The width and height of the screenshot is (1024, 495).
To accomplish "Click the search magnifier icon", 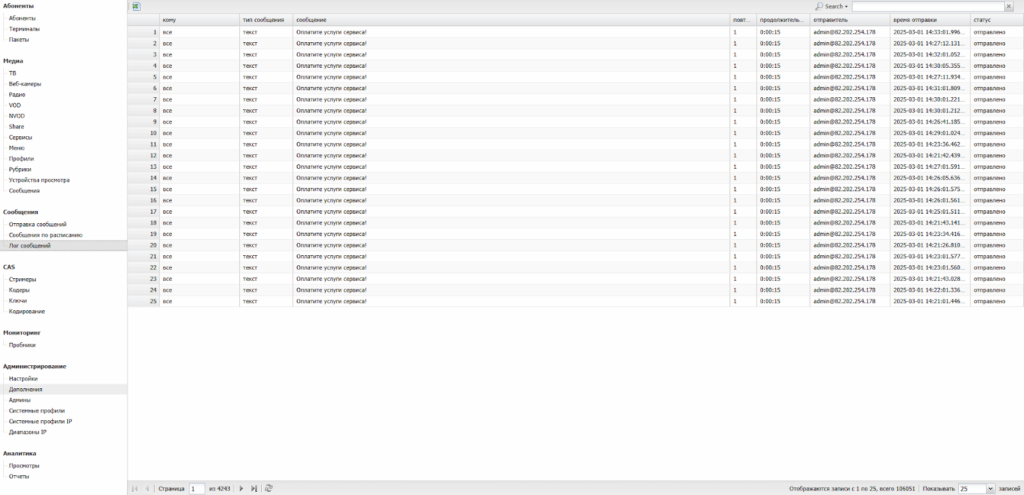I will point(819,6).
